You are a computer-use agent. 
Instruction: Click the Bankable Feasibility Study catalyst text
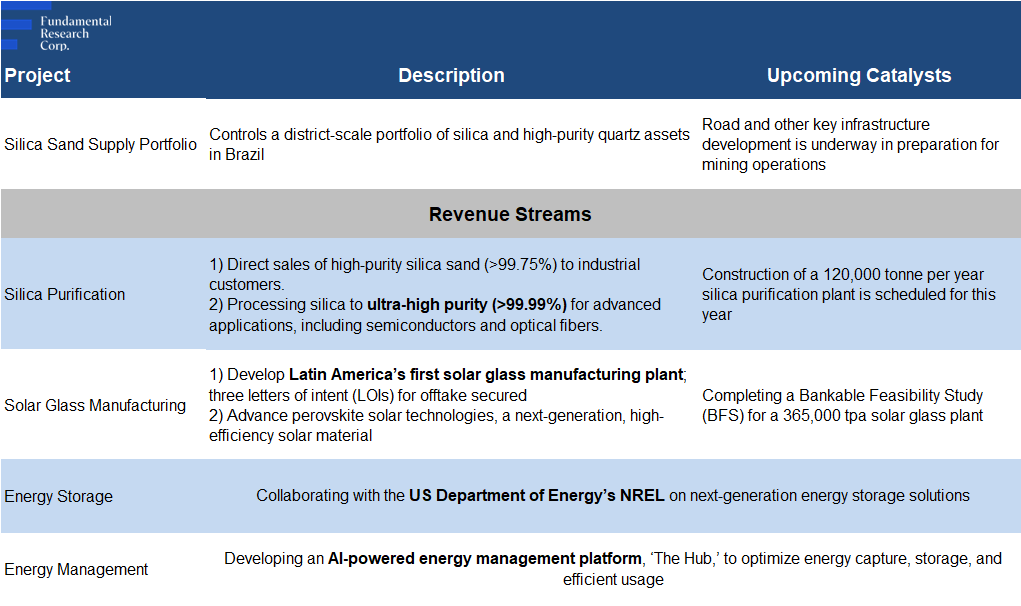point(842,405)
